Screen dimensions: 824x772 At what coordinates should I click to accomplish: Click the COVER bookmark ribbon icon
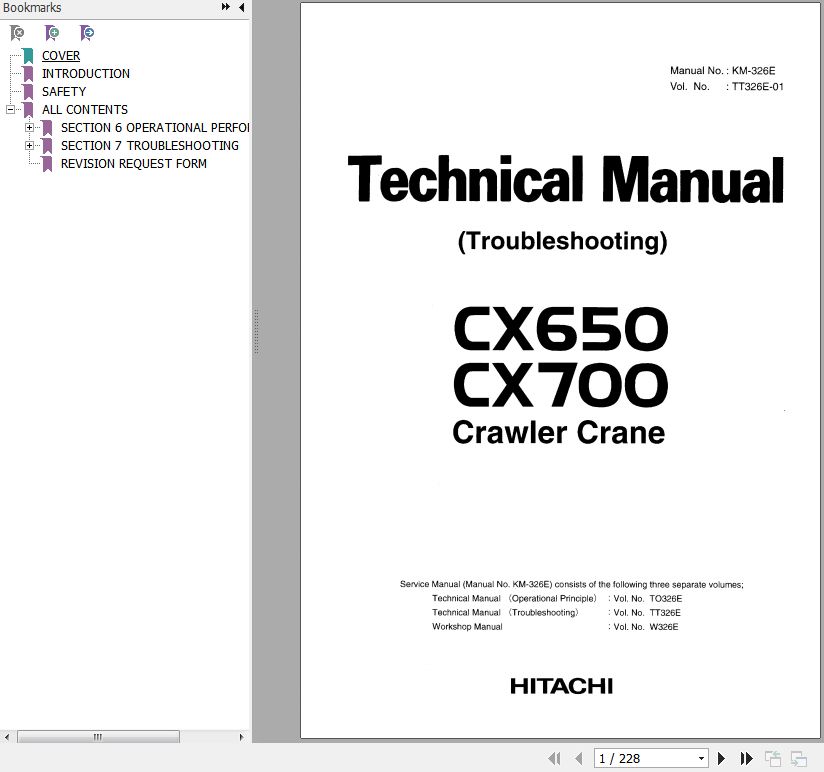(28, 56)
